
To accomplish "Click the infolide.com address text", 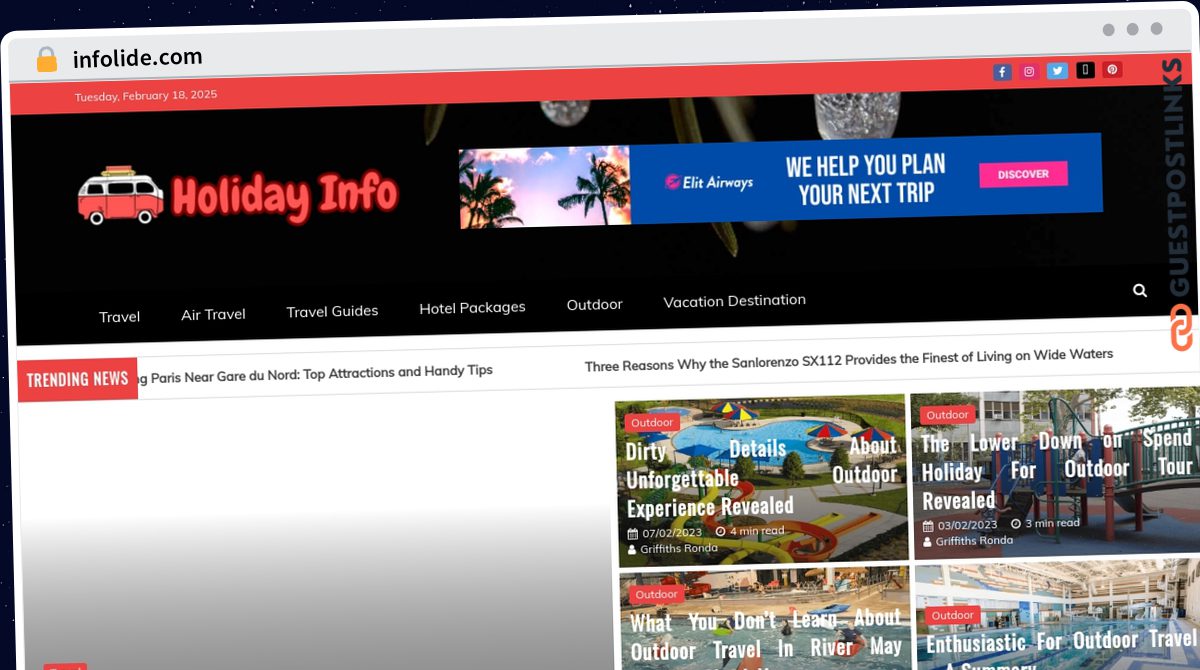I will tap(138, 58).
